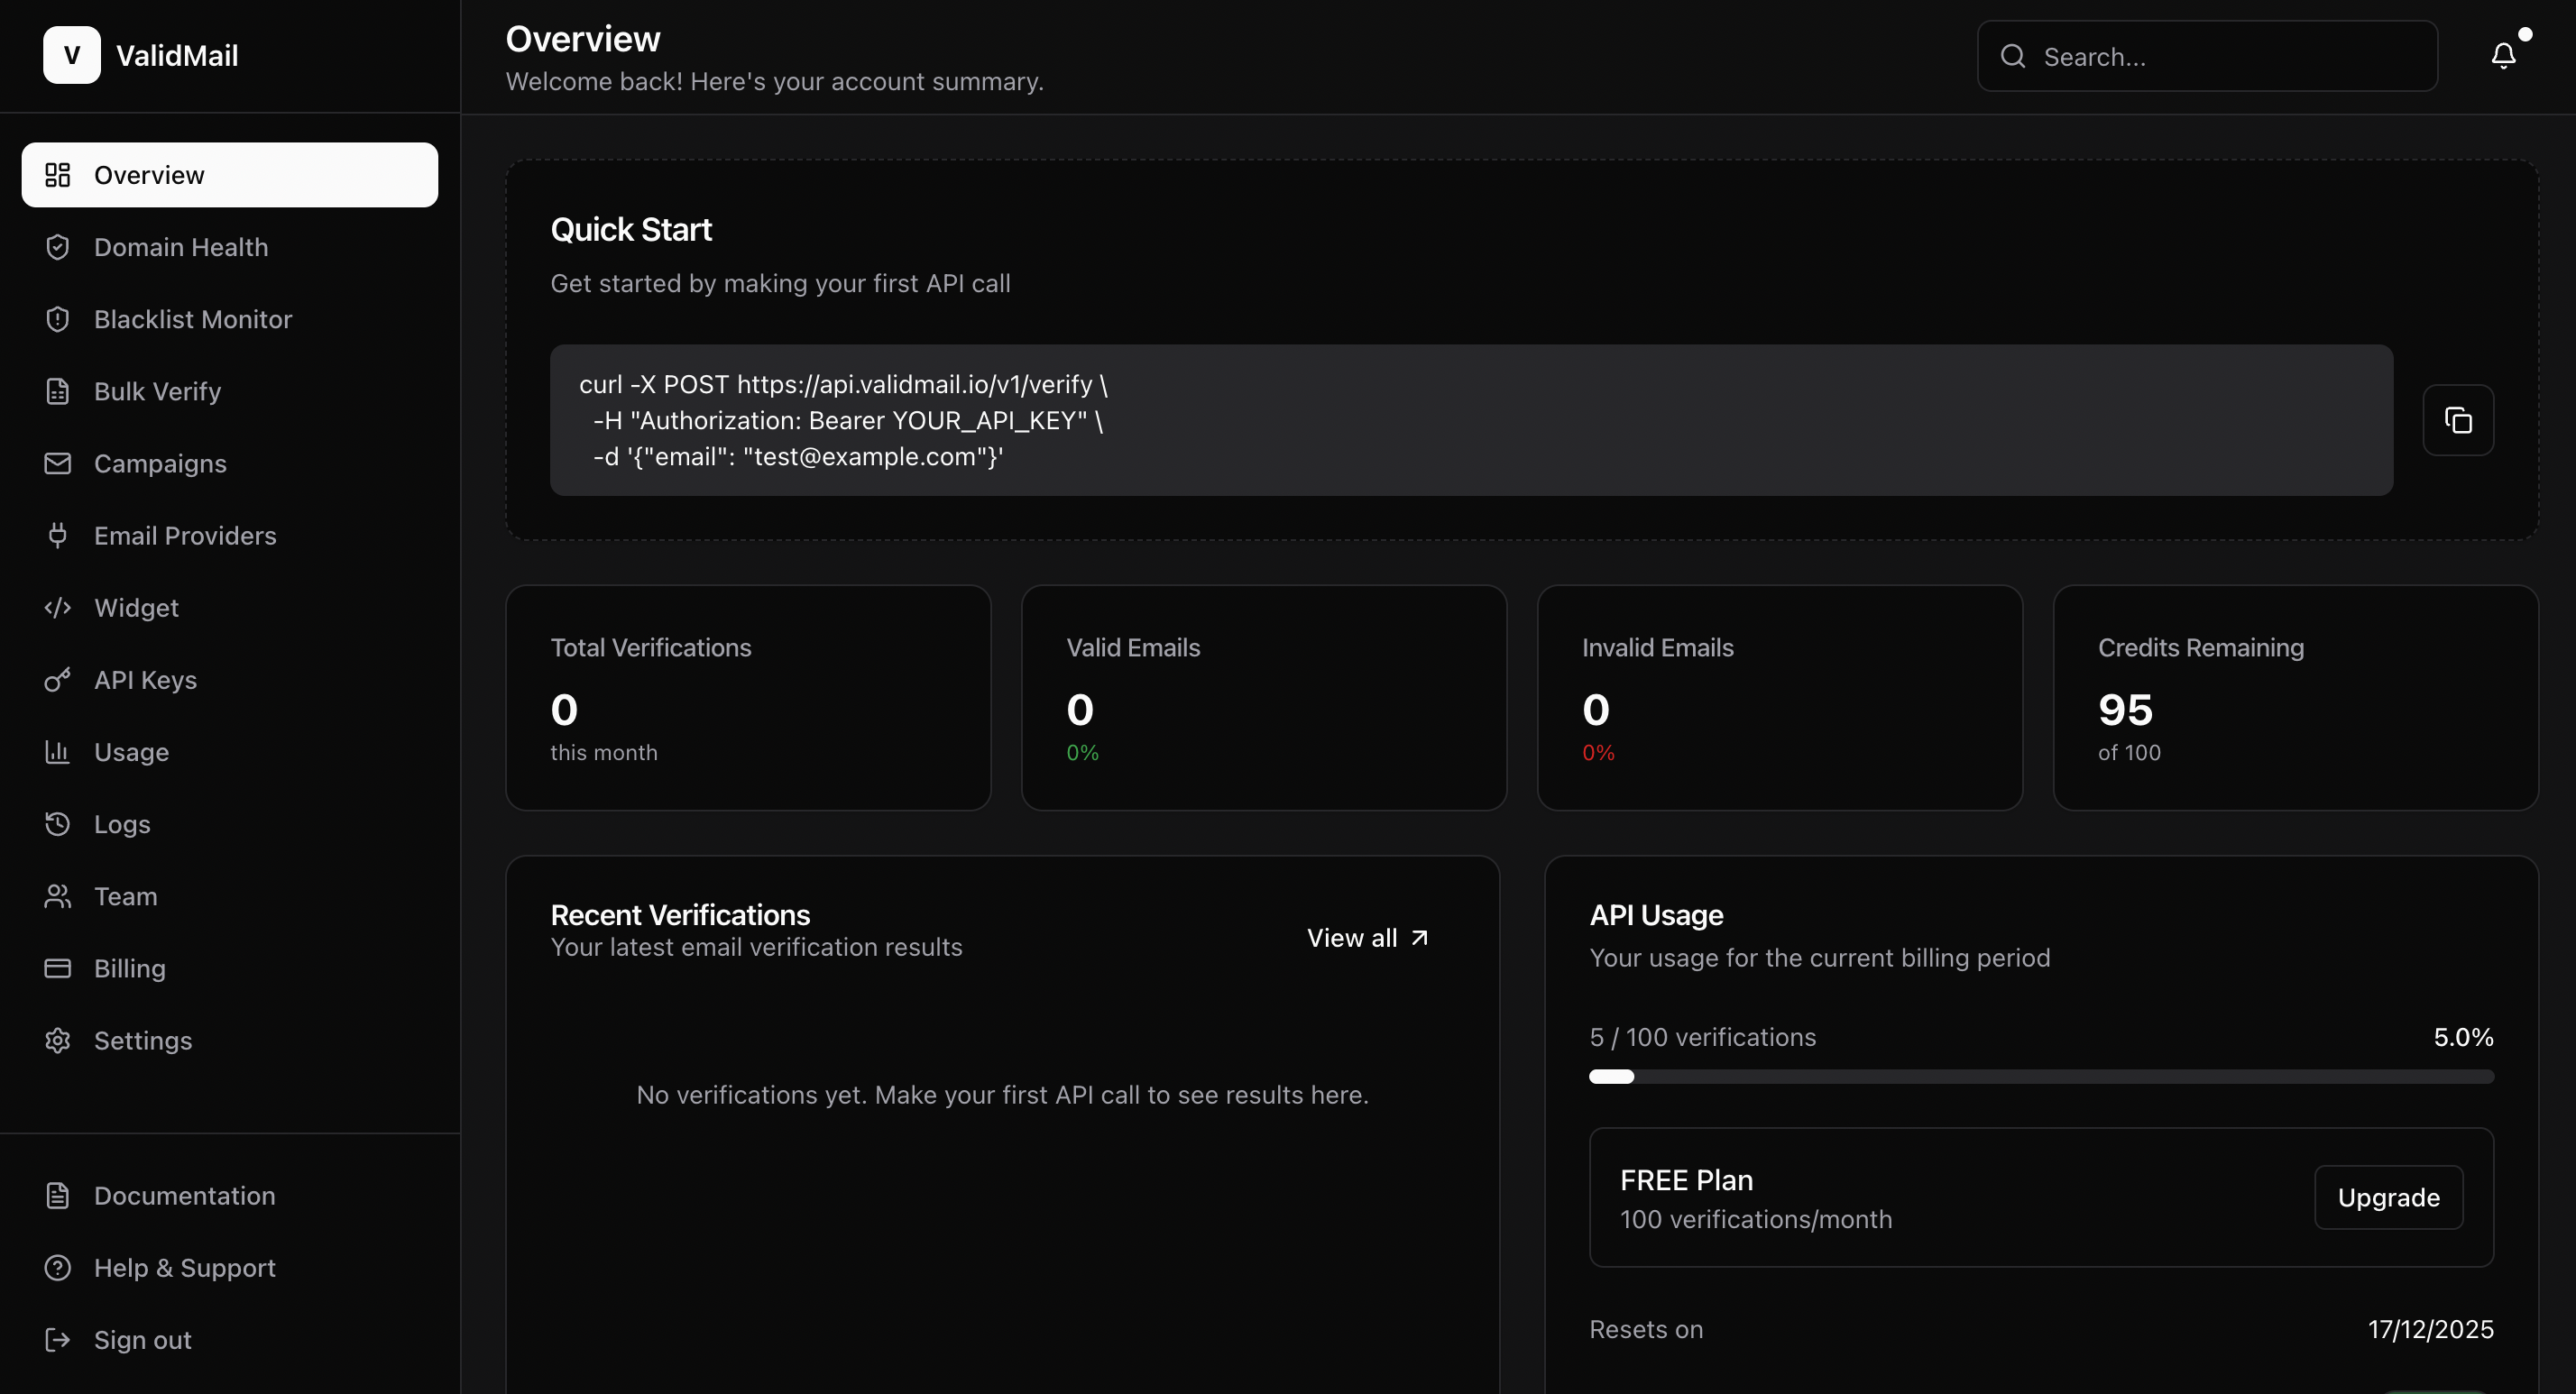Open Logs using the history clock icon
The image size is (2576, 1394).
click(x=57, y=824)
